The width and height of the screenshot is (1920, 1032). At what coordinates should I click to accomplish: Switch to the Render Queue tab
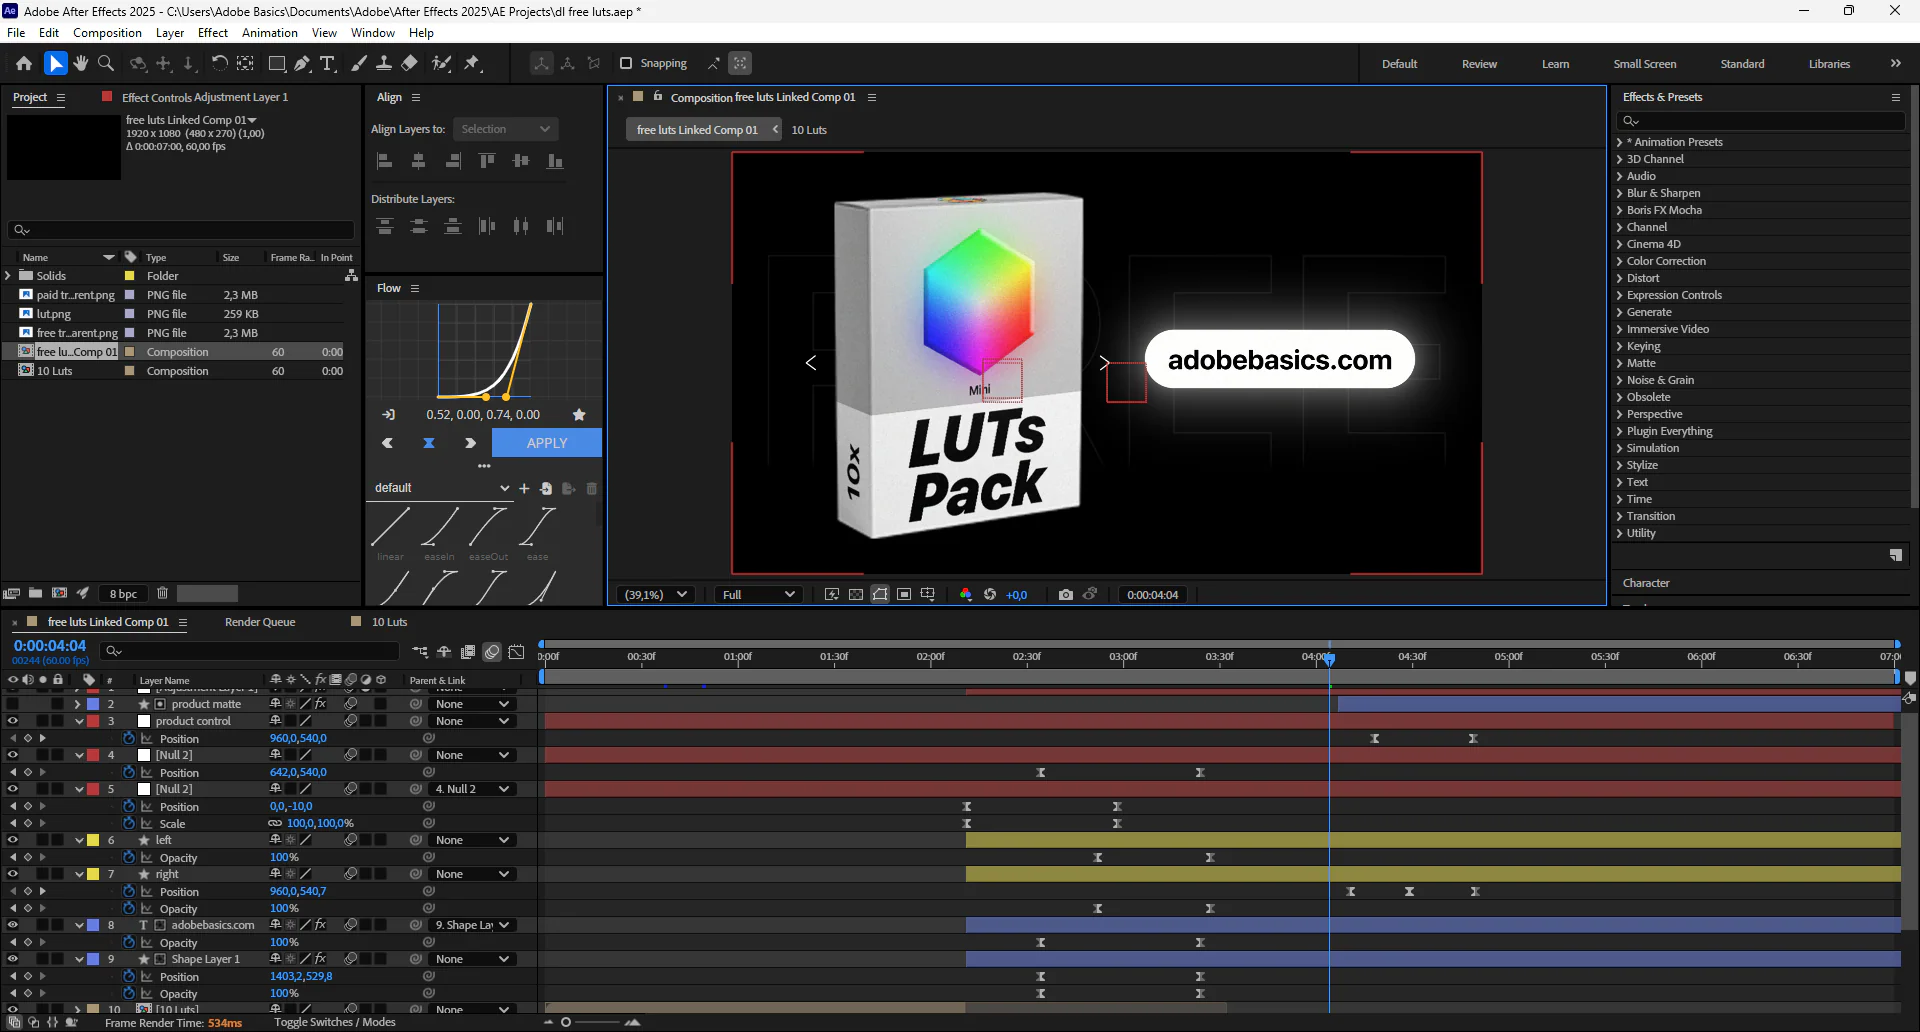(x=260, y=622)
